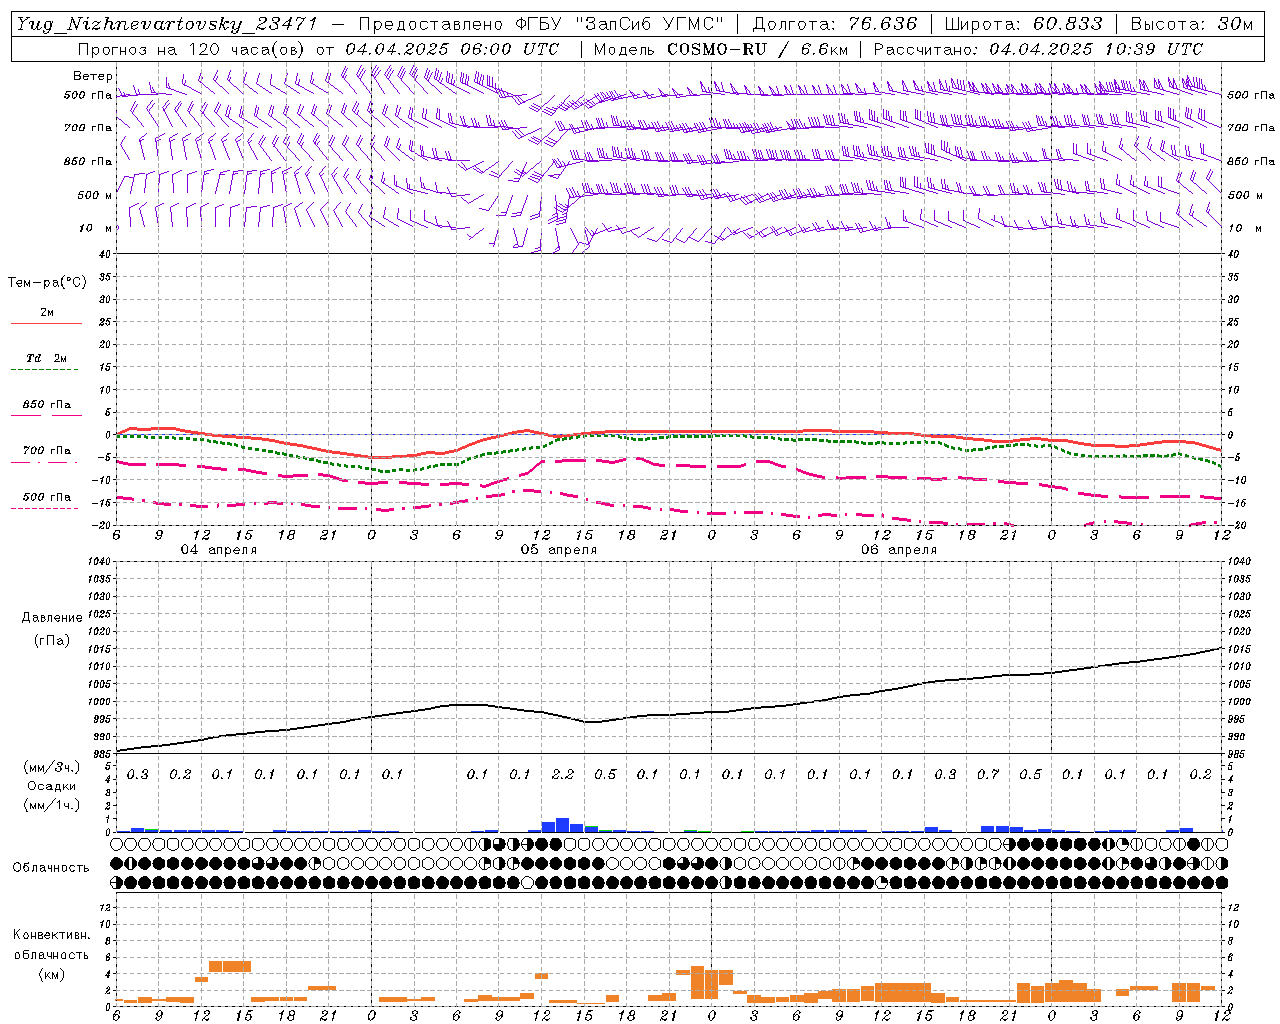The width and height of the screenshot is (1280, 1024).
Task: Click the 'Тем-ра(°C)' temperature panel label
Action: (x=47, y=283)
